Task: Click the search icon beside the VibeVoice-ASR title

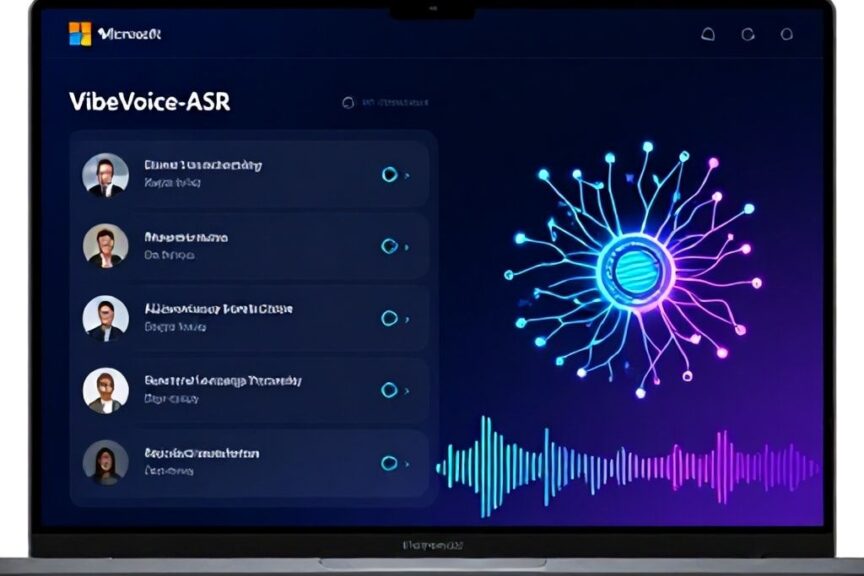Action: point(348,102)
